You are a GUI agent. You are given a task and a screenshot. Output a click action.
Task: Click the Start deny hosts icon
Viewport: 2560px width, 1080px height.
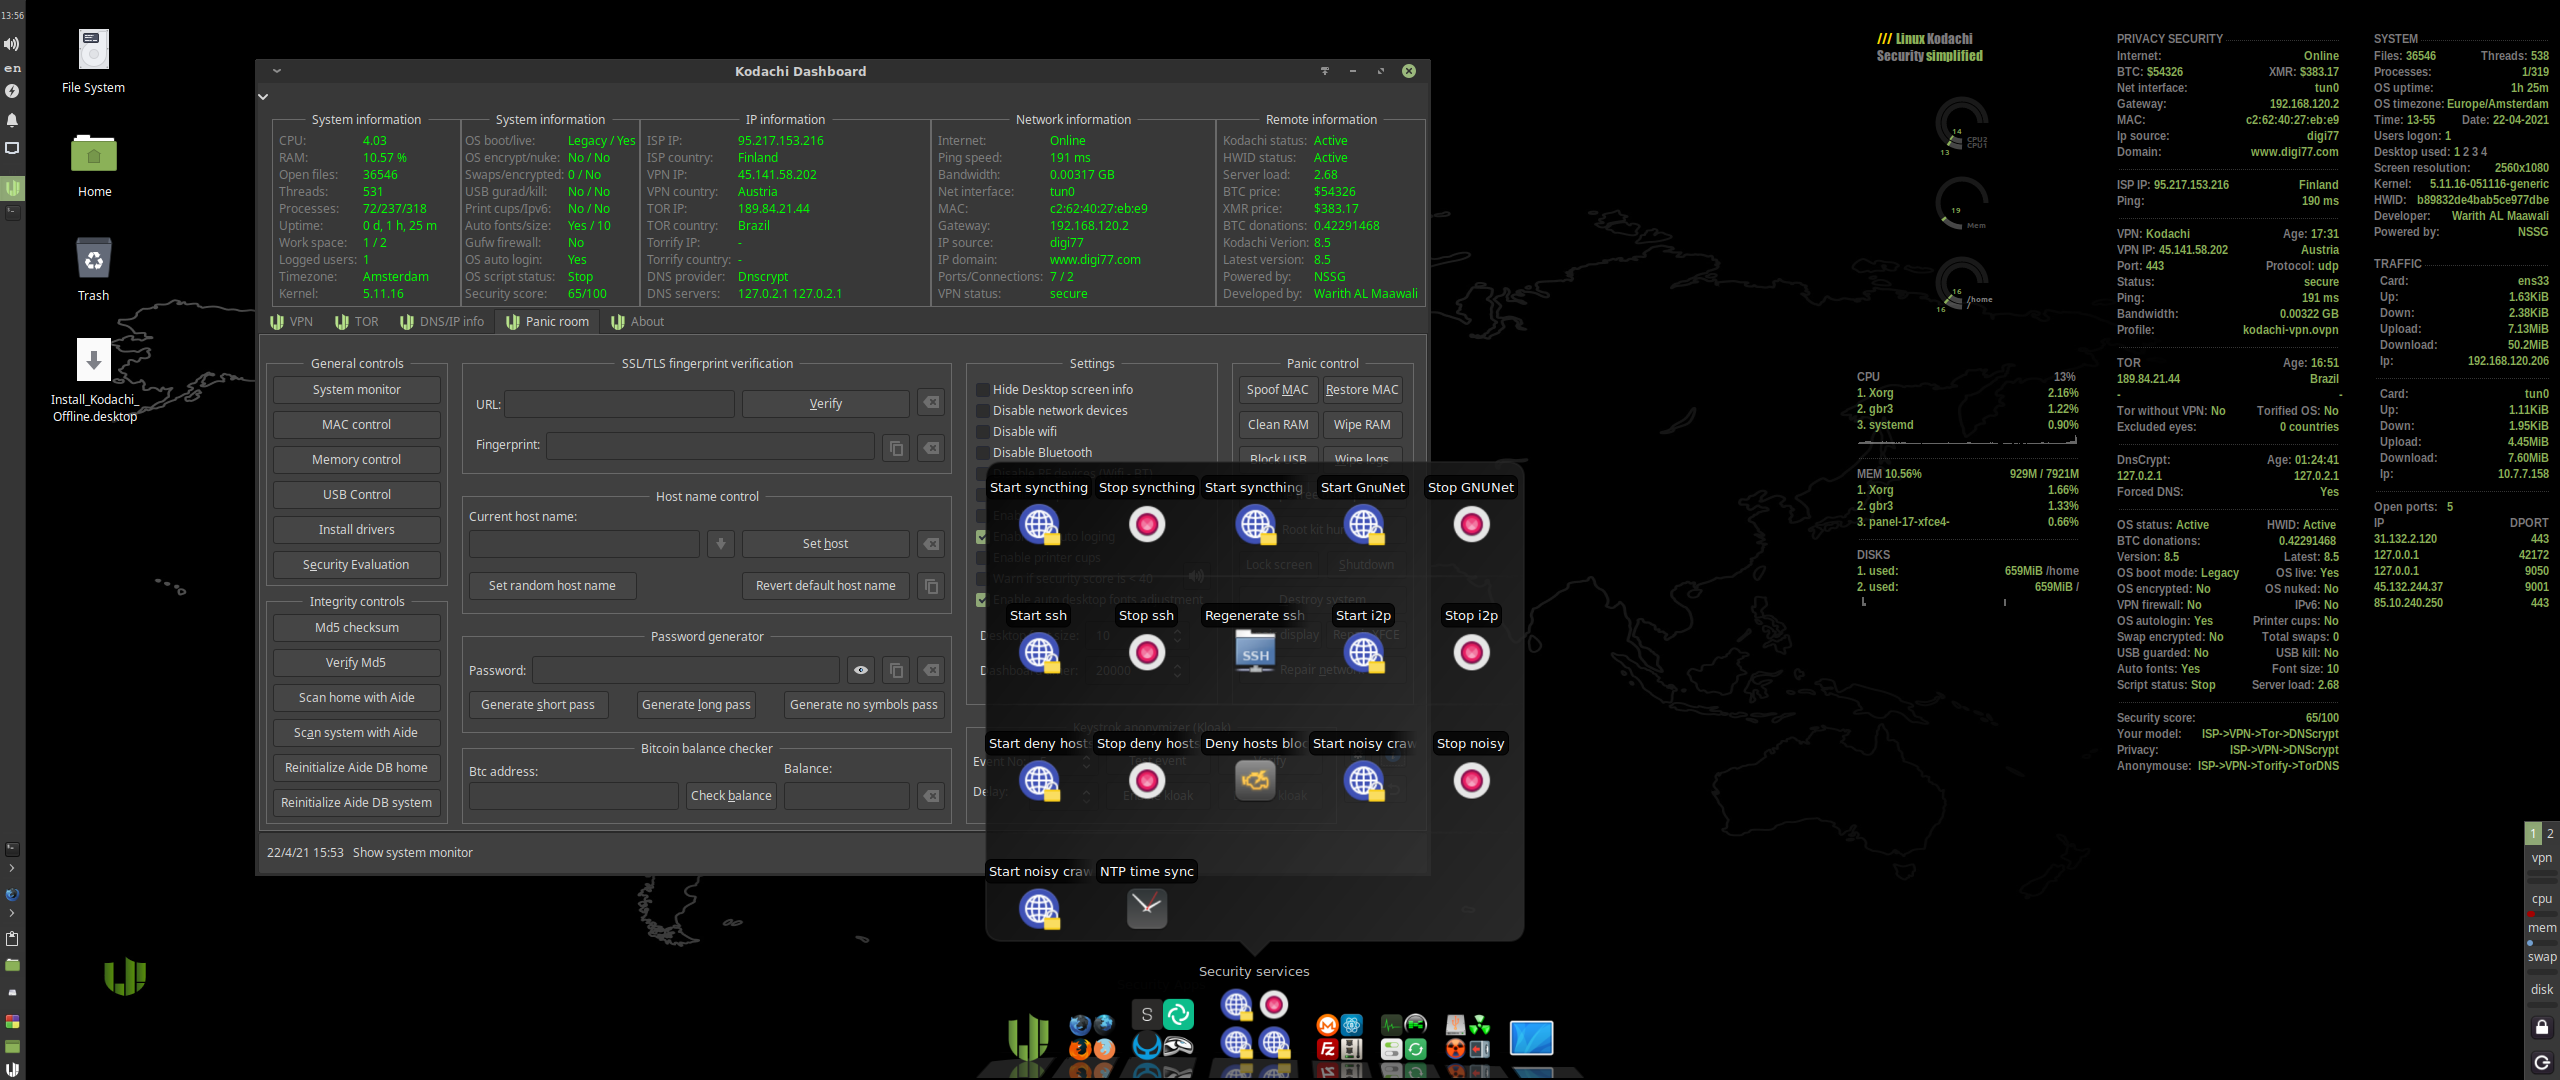1039,780
